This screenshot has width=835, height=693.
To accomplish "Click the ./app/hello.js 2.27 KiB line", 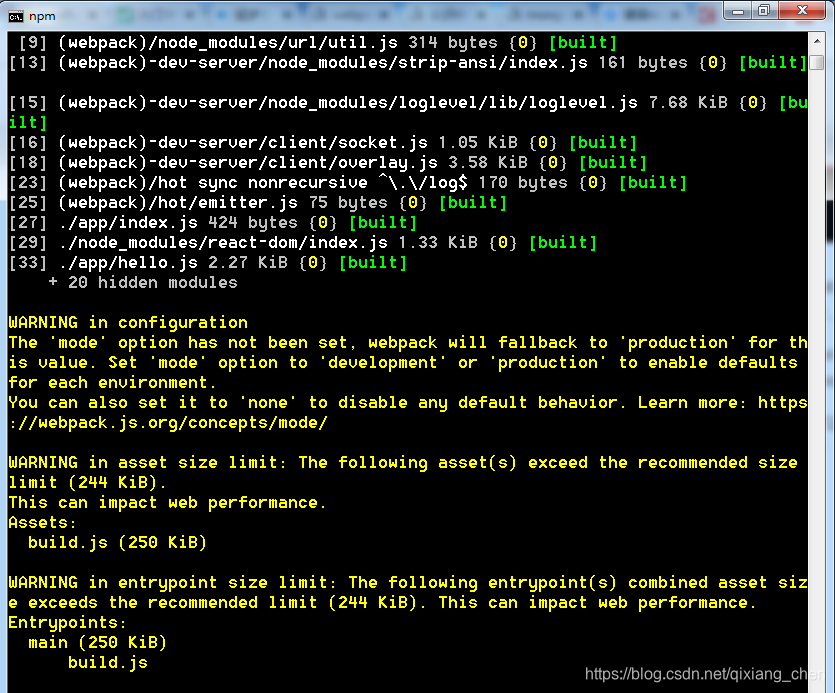I will click(x=208, y=263).
